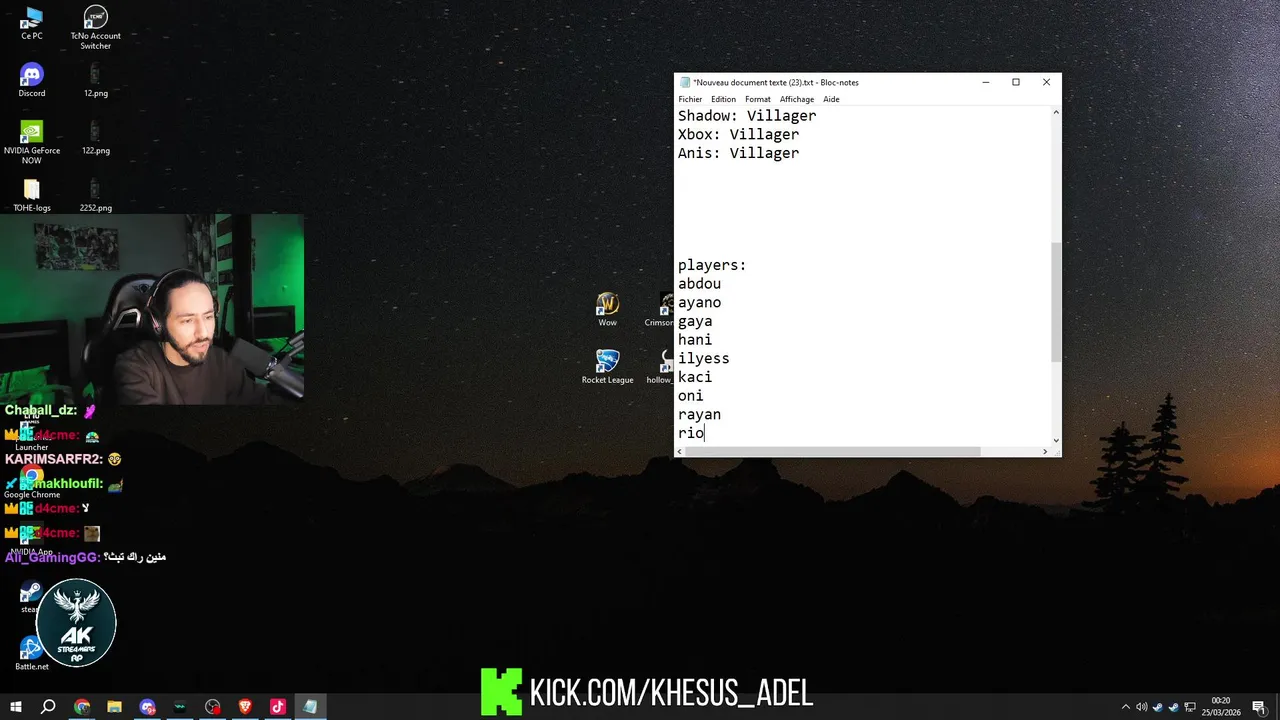
Task: Open the Windows Start menu
Action: pyautogui.click(x=16, y=706)
